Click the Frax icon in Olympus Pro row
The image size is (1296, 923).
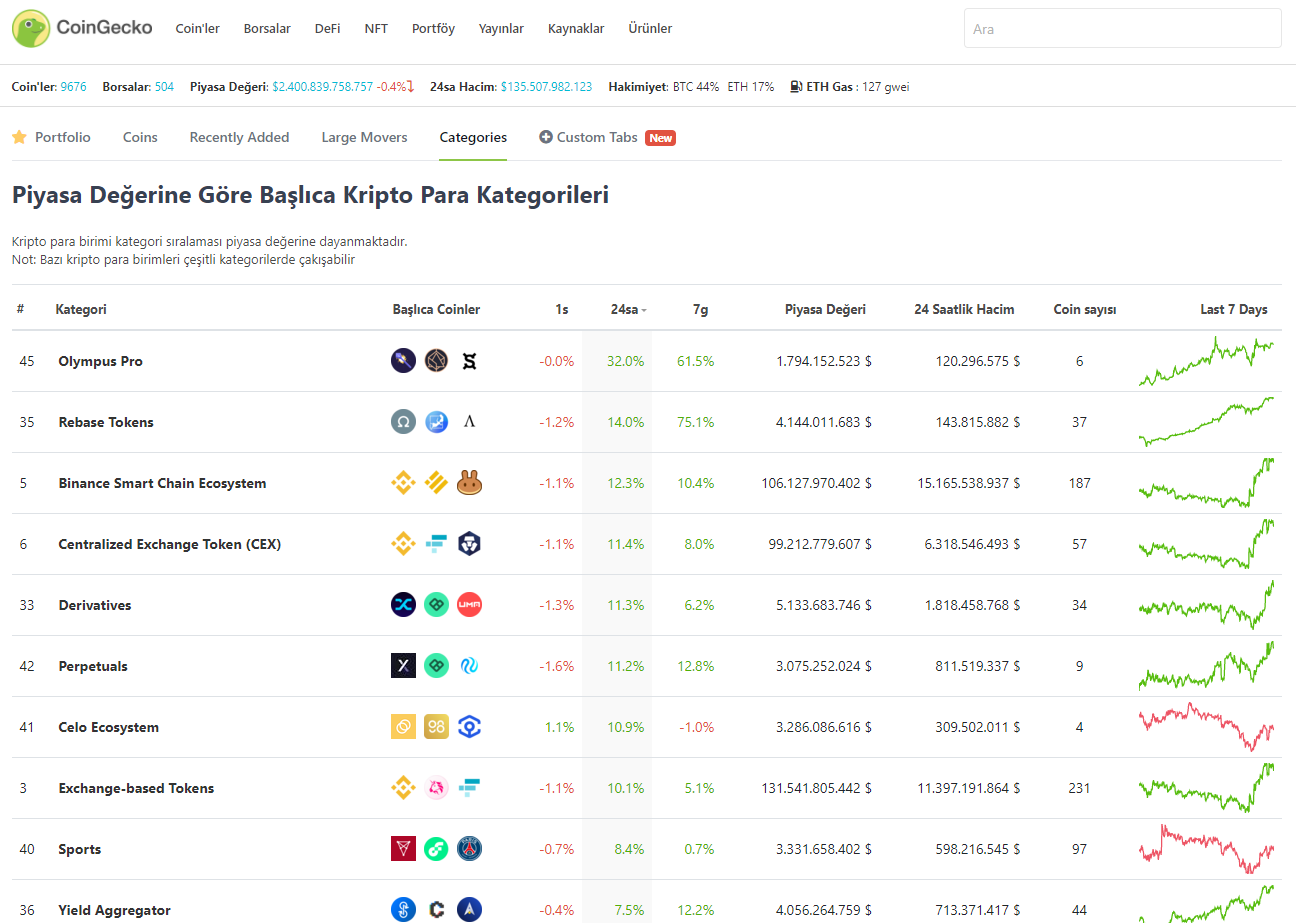pyautogui.click(x=470, y=361)
